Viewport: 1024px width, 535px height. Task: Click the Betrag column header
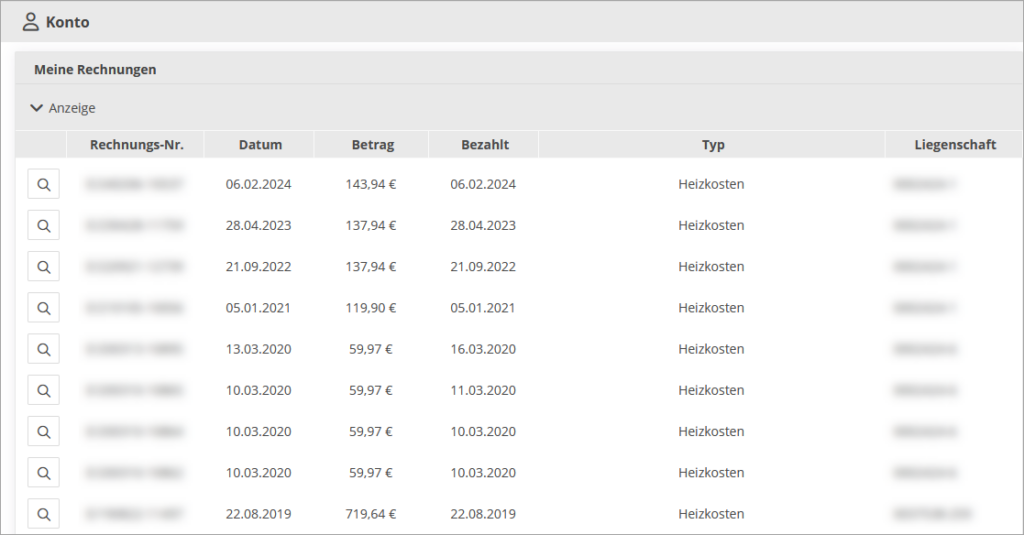click(373, 145)
